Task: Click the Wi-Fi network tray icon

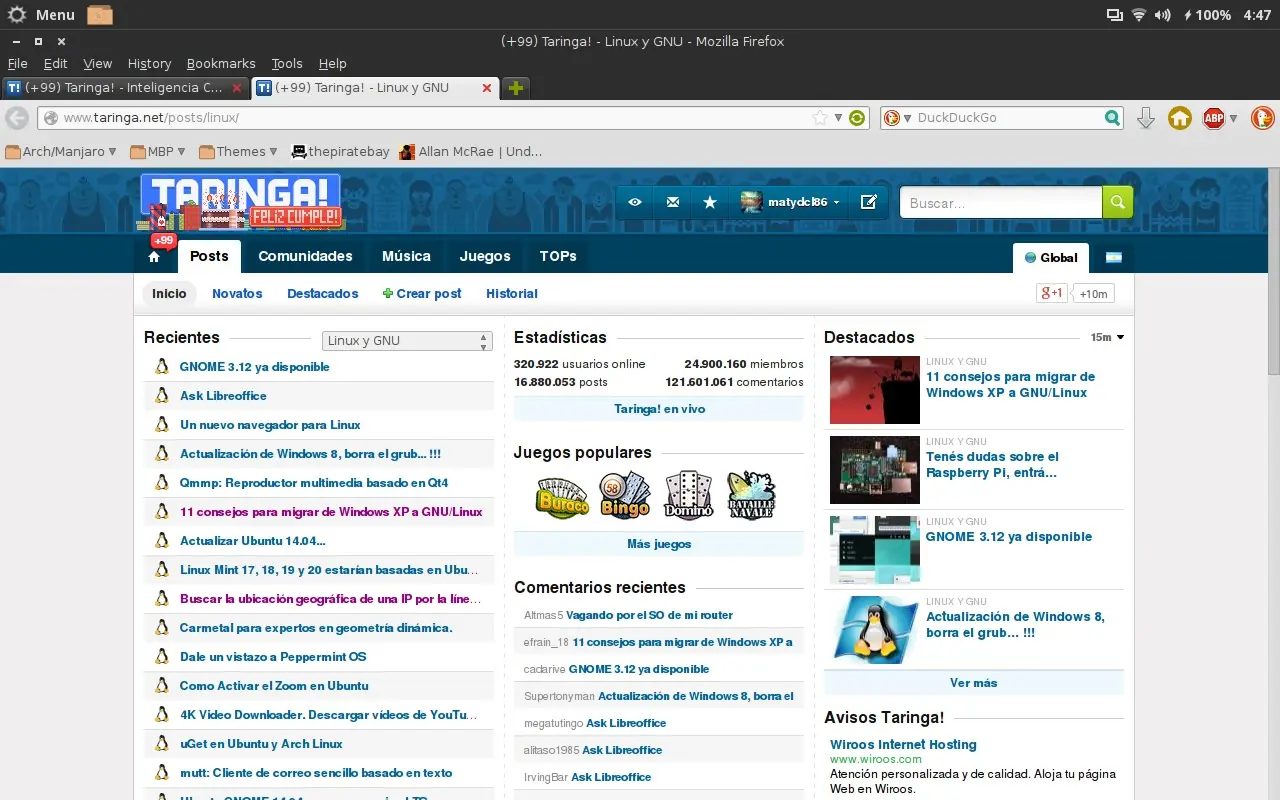Action: click(x=1139, y=15)
